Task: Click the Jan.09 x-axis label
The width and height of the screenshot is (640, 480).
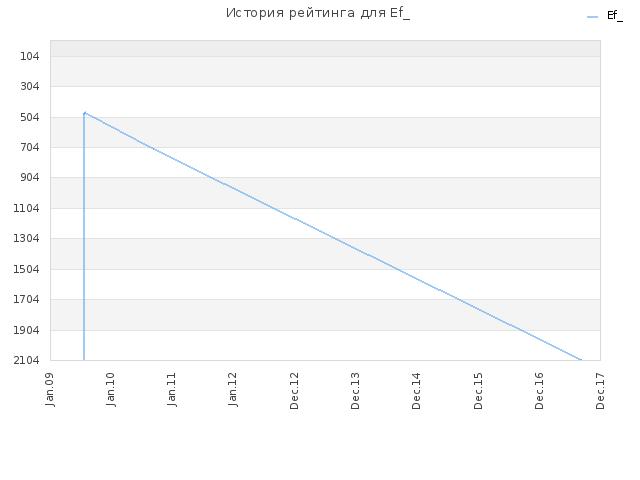Action: coord(50,390)
